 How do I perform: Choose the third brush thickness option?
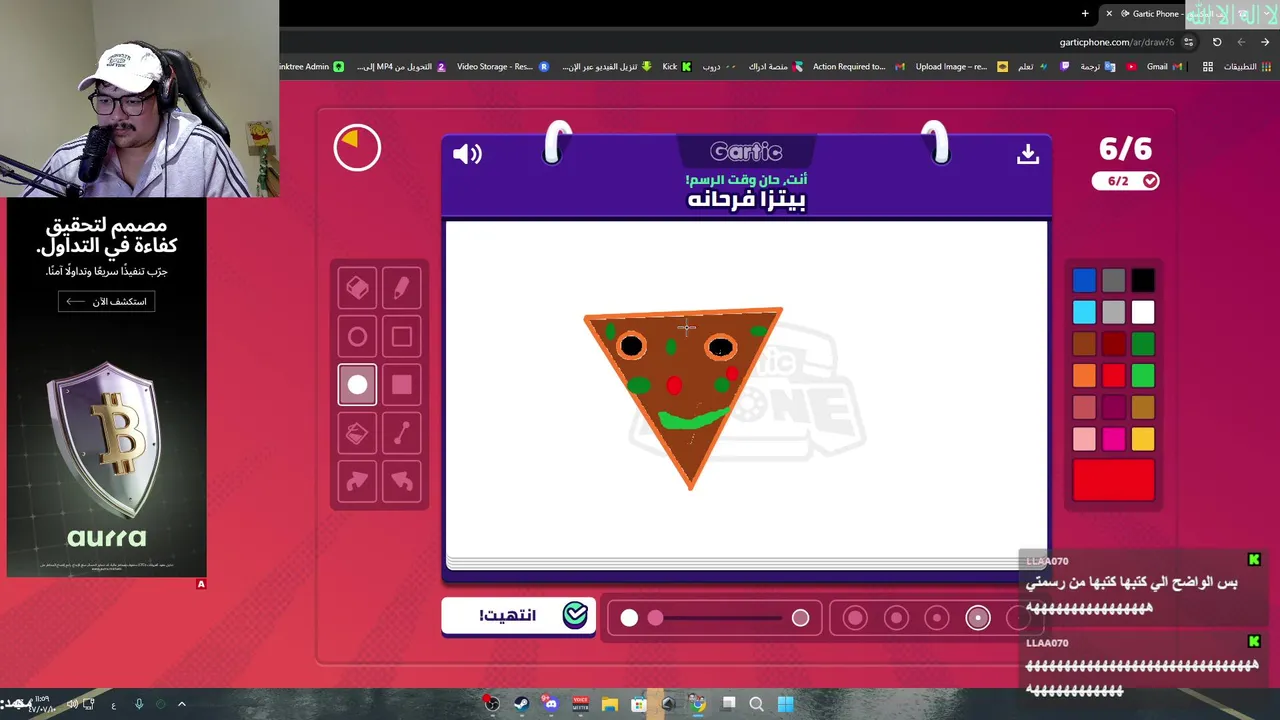click(937, 618)
